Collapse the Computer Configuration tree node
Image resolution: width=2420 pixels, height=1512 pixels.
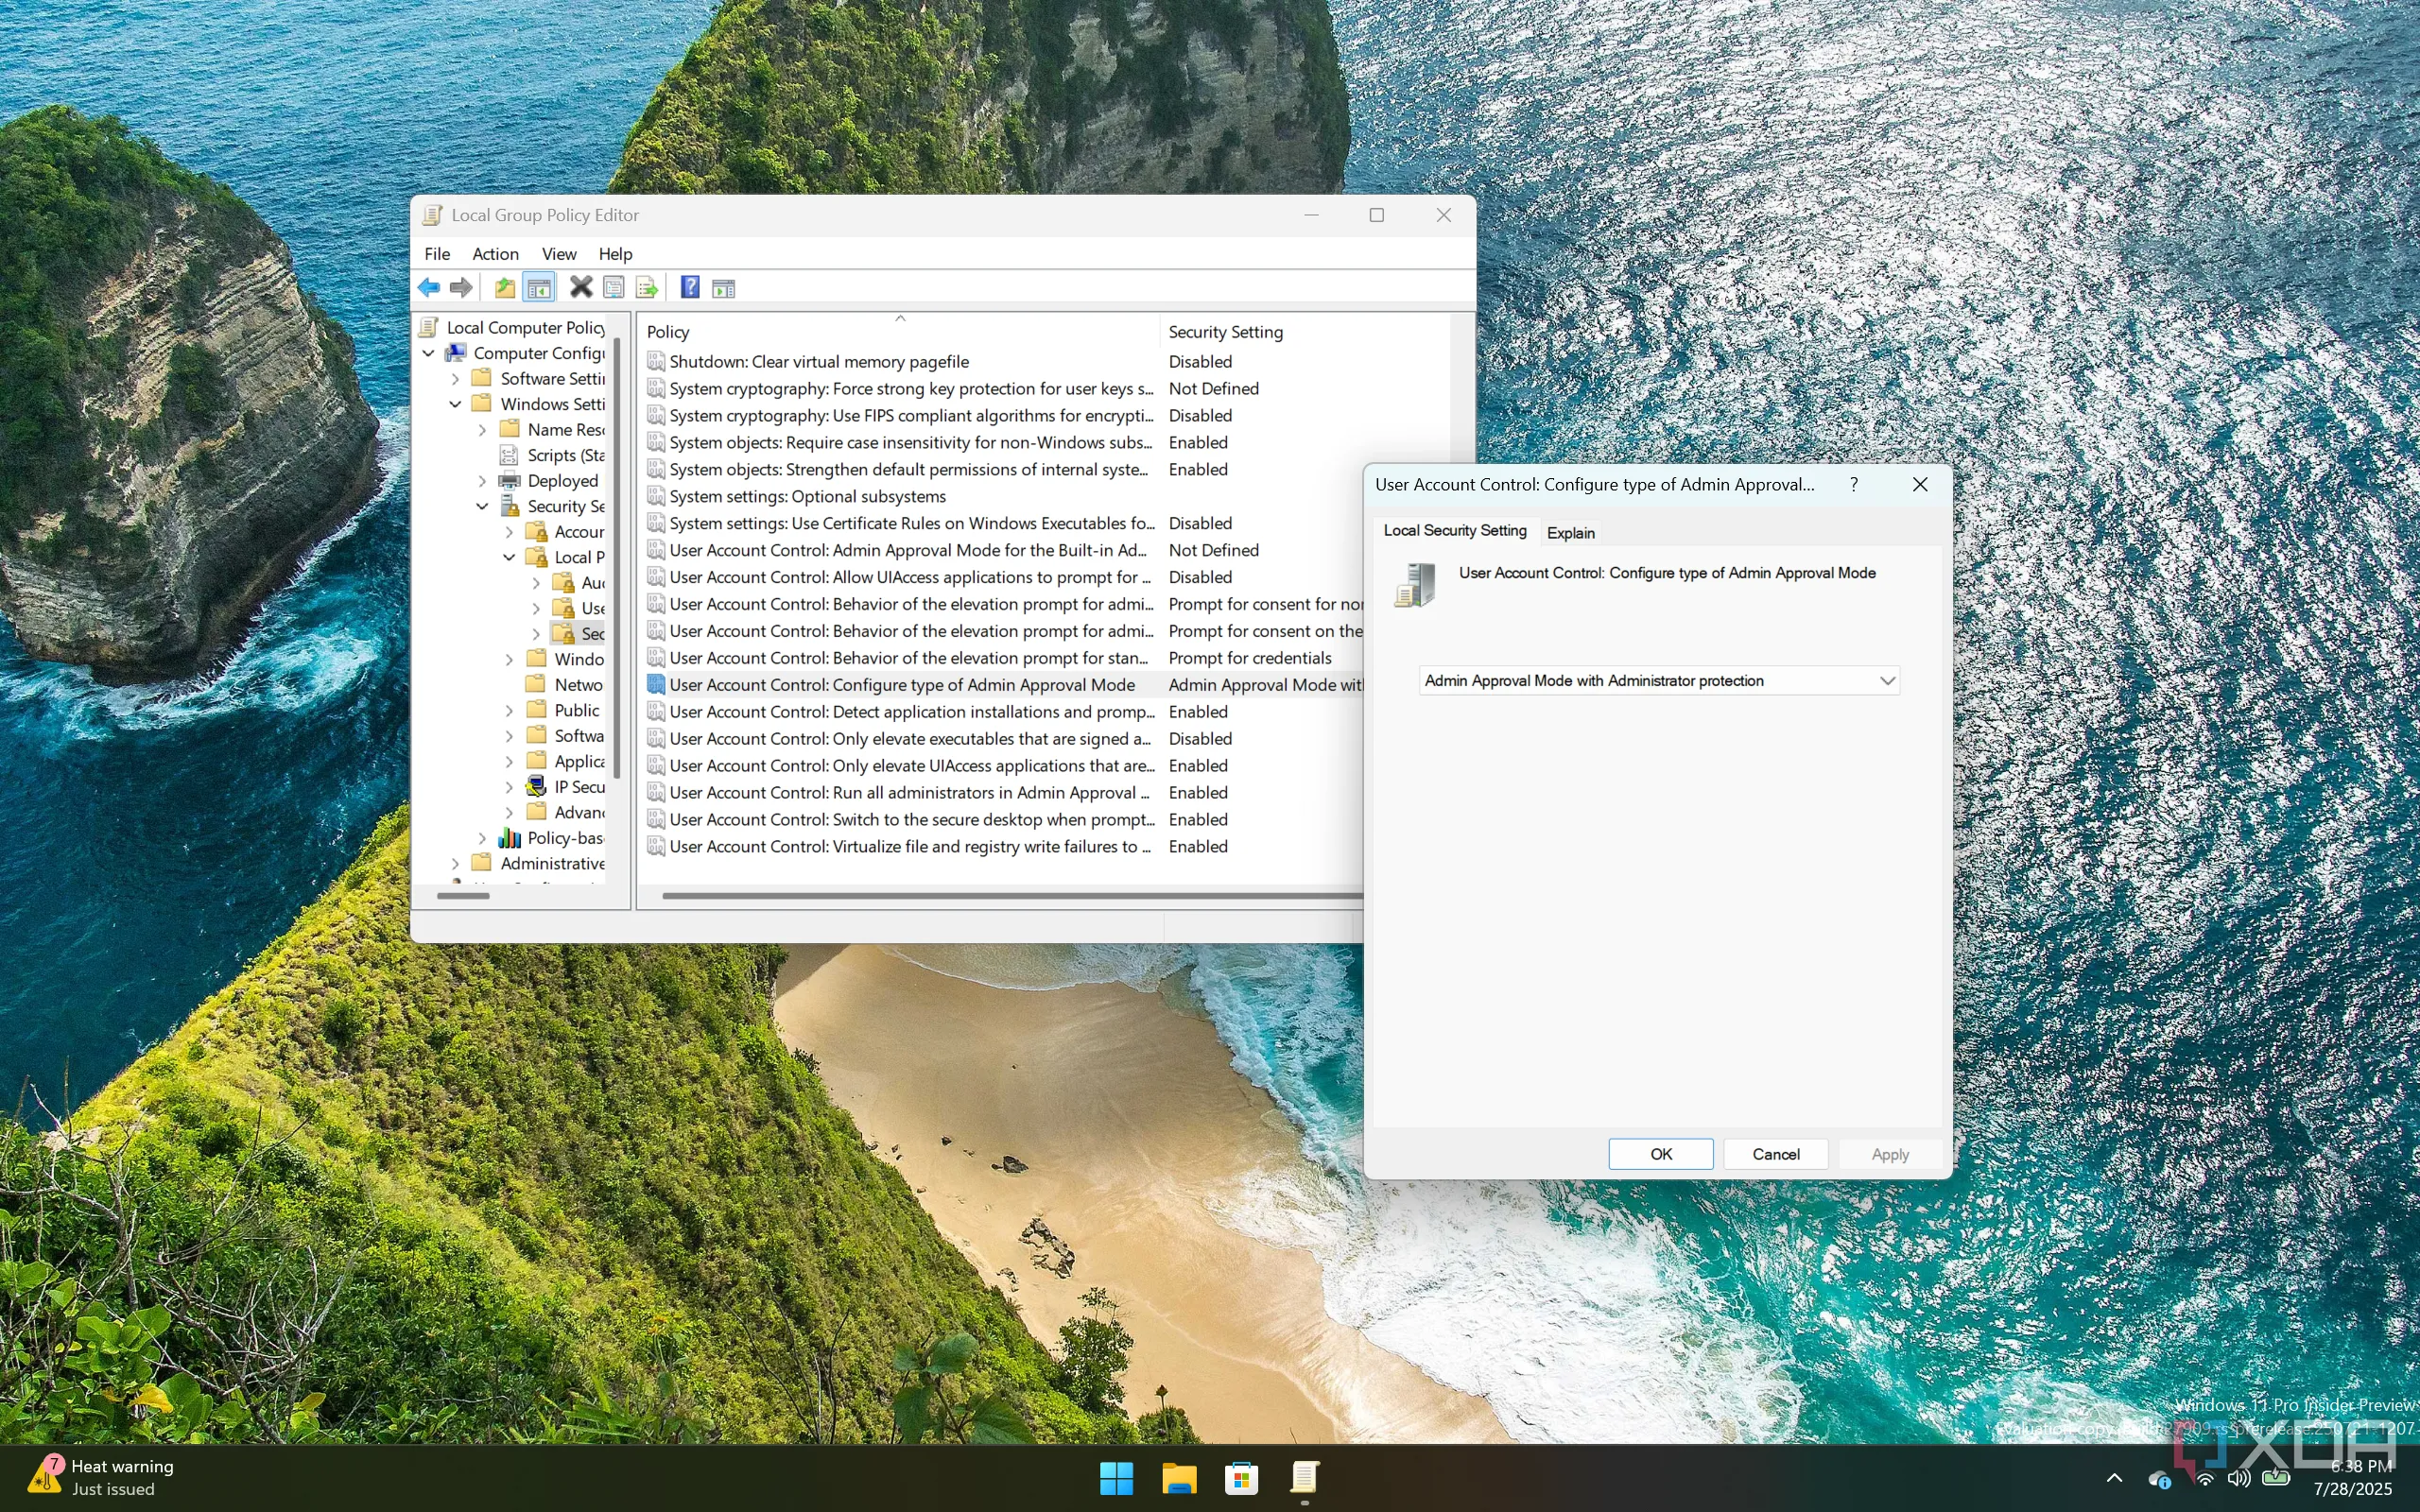point(429,353)
